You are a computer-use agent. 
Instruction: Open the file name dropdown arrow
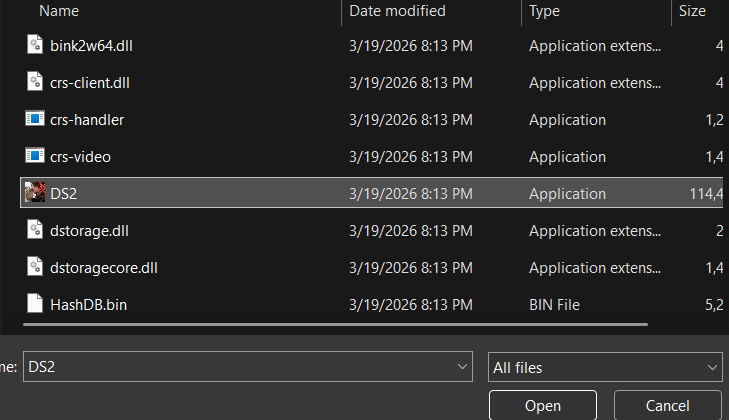pyautogui.click(x=462, y=367)
